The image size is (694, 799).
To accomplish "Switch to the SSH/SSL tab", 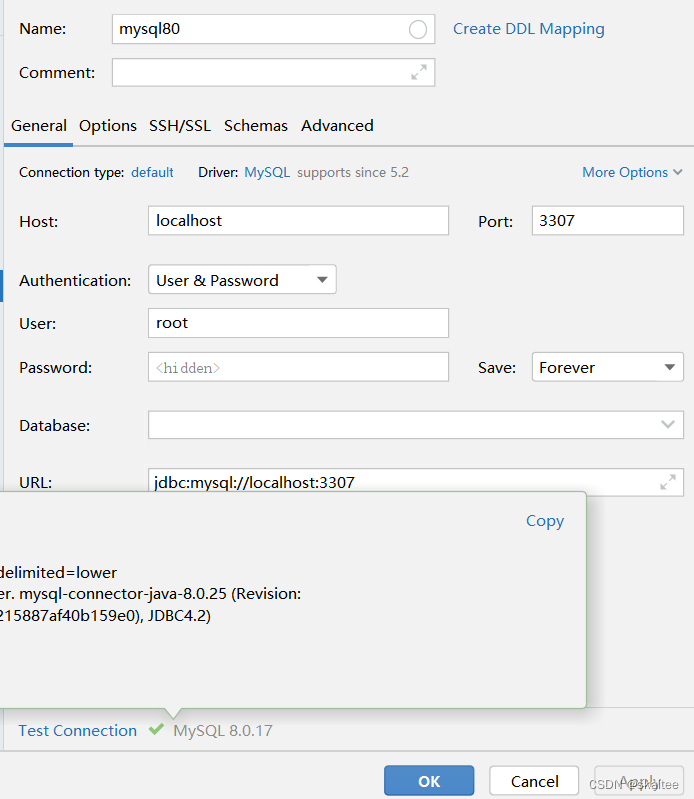I will click(x=180, y=126).
